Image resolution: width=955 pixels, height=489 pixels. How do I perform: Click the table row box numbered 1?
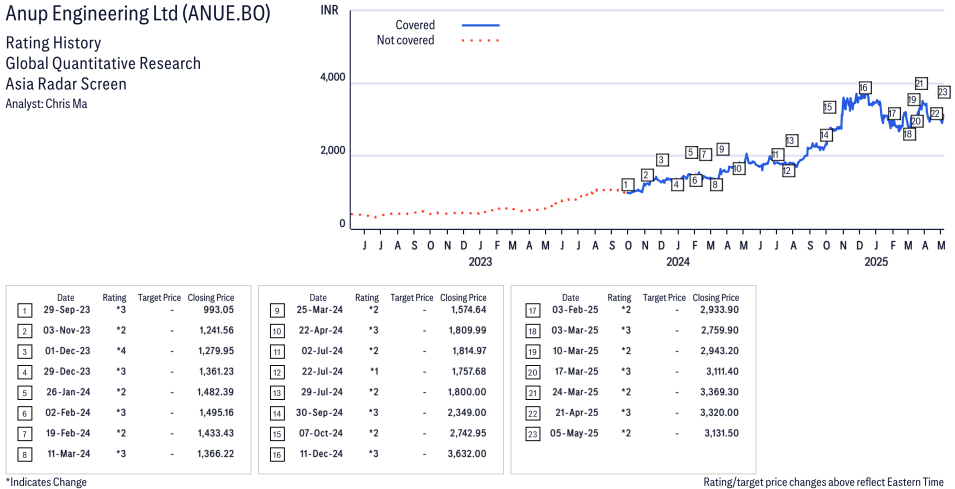23,311
